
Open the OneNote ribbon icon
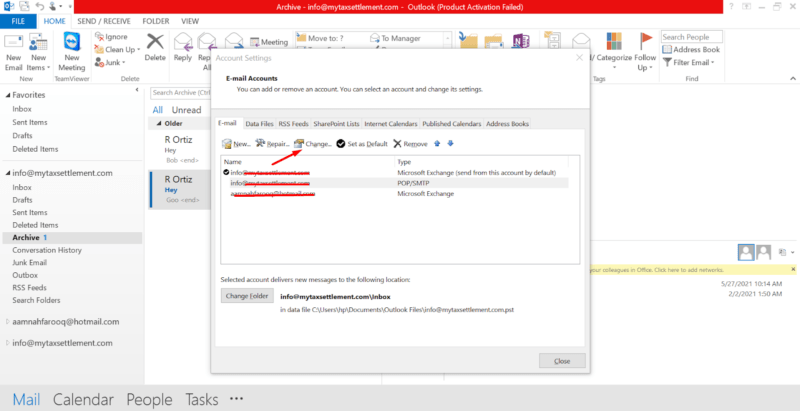tap(520, 40)
